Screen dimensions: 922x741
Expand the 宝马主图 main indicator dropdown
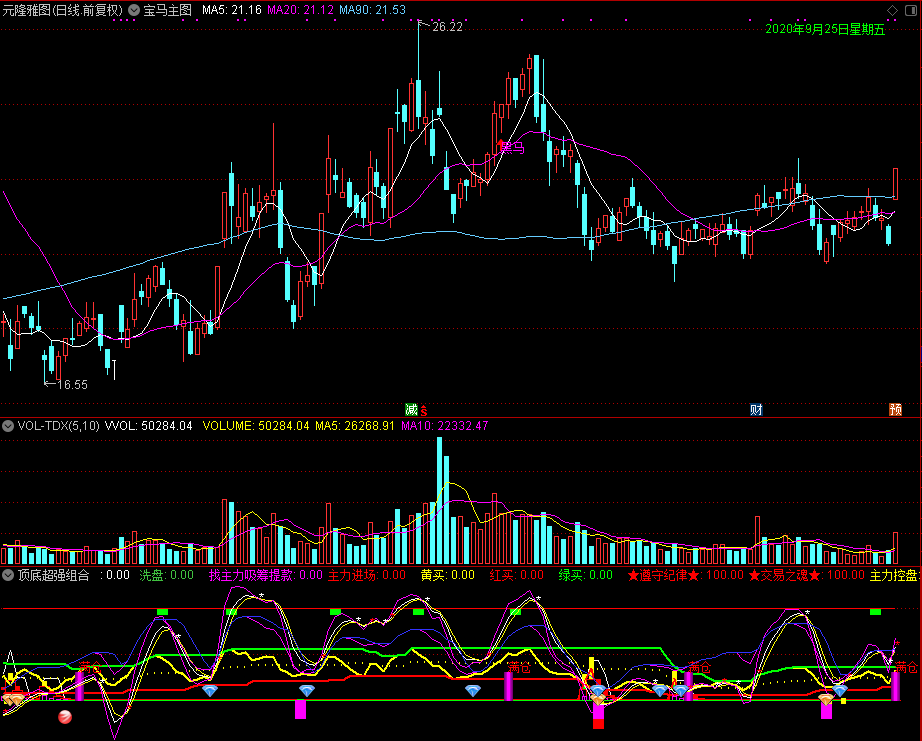coord(134,10)
